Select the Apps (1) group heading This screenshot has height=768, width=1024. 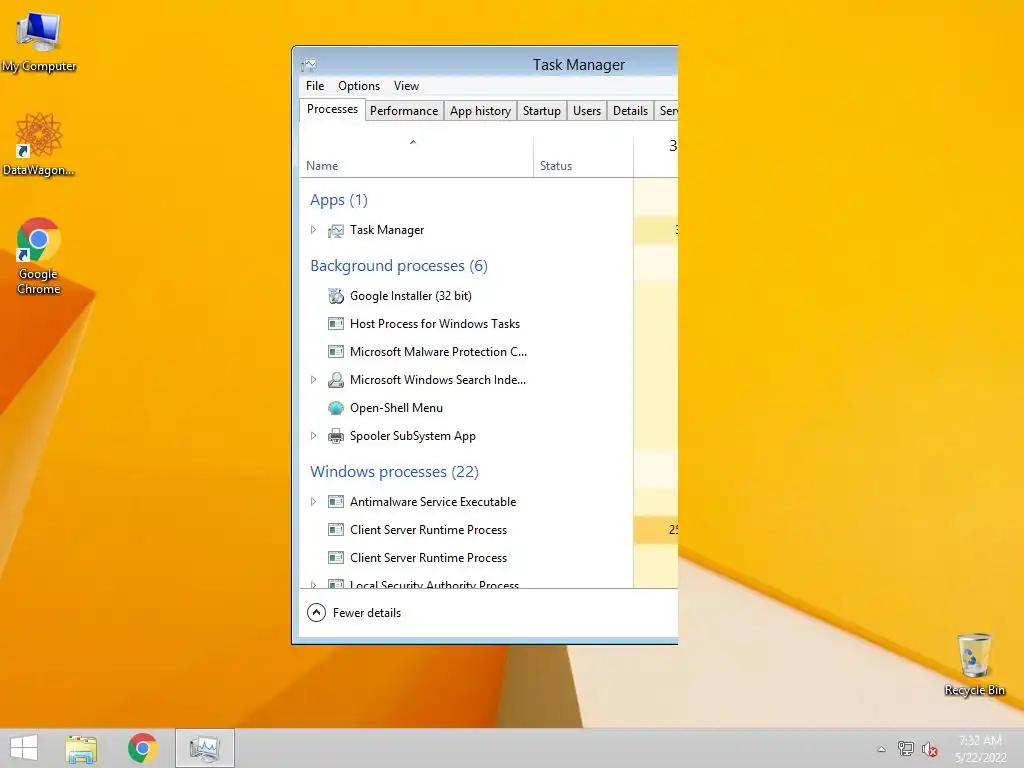pos(339,200)
